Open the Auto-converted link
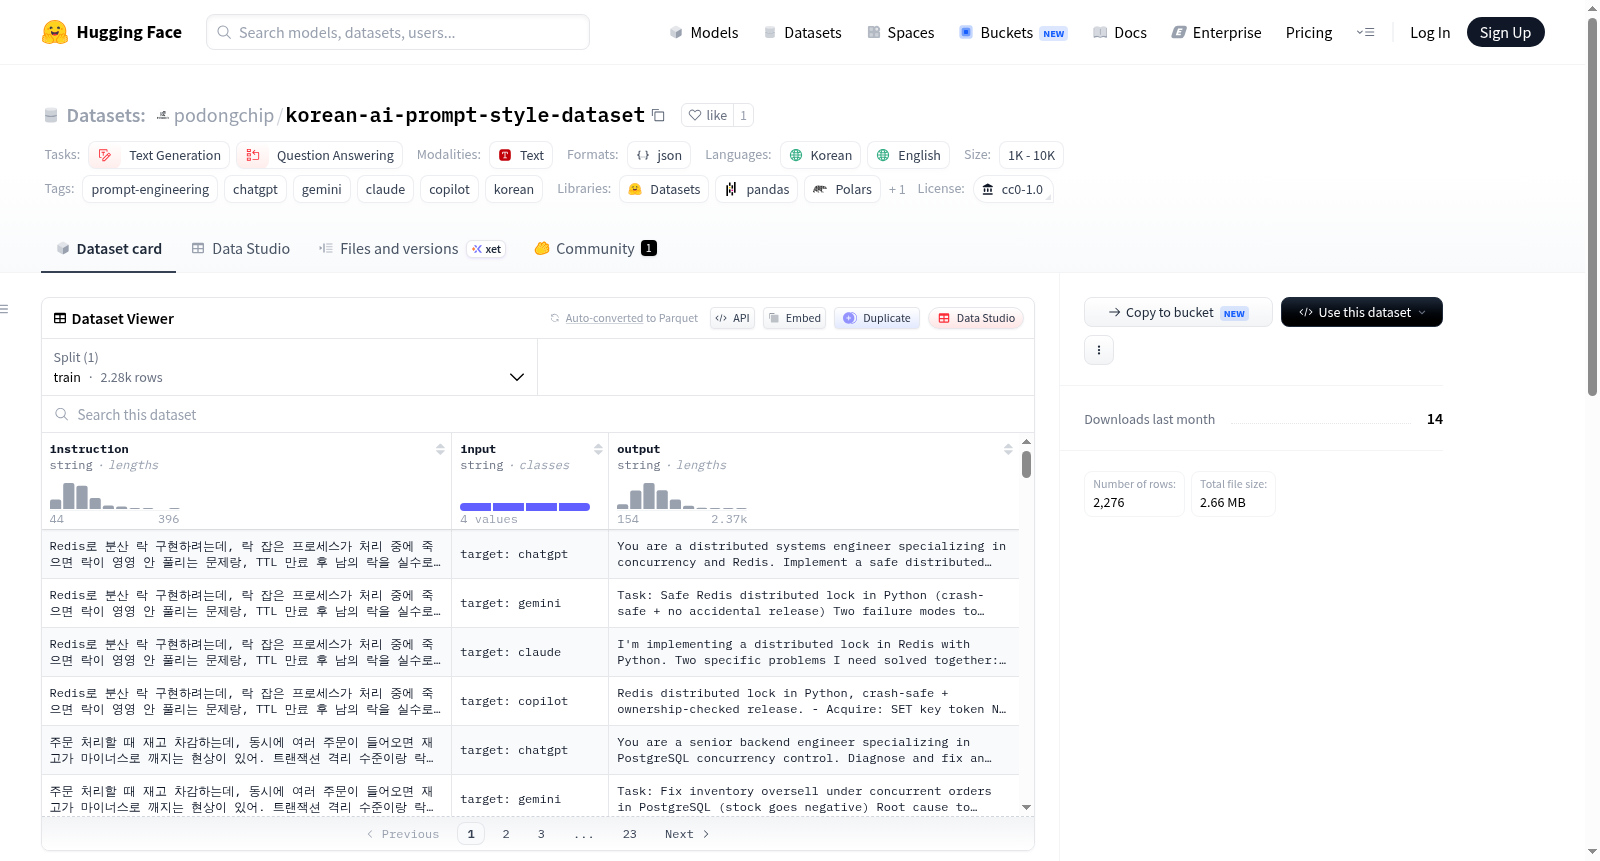Screen dimensions: 1600x861 click(604, 318)
